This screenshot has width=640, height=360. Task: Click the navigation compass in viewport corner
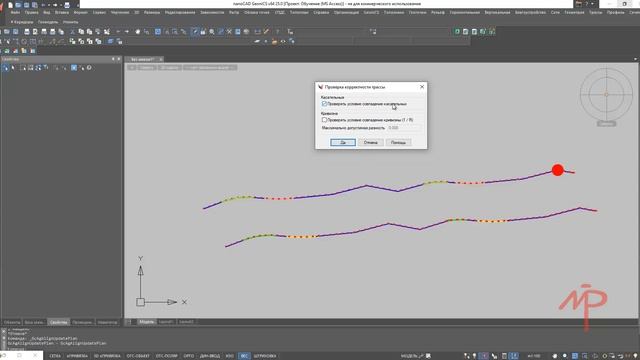coord(606,94)
